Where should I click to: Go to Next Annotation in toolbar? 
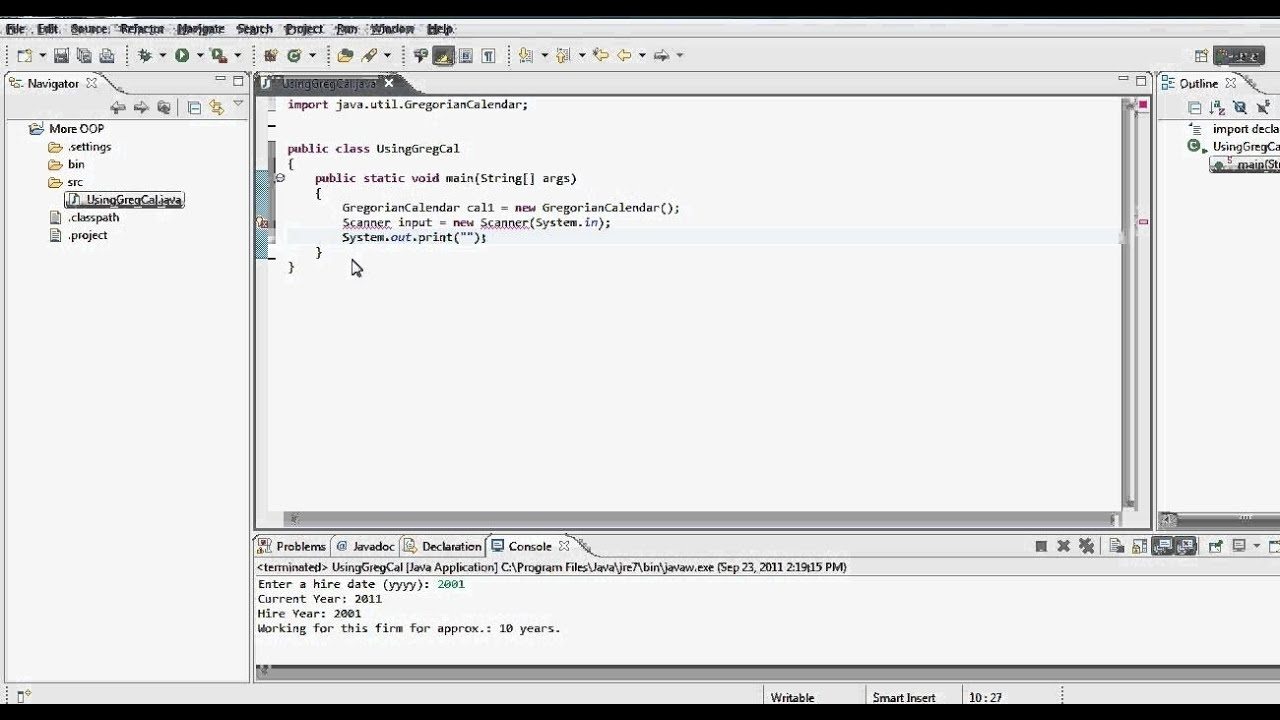pyautogui.click(x=526, y=56)
